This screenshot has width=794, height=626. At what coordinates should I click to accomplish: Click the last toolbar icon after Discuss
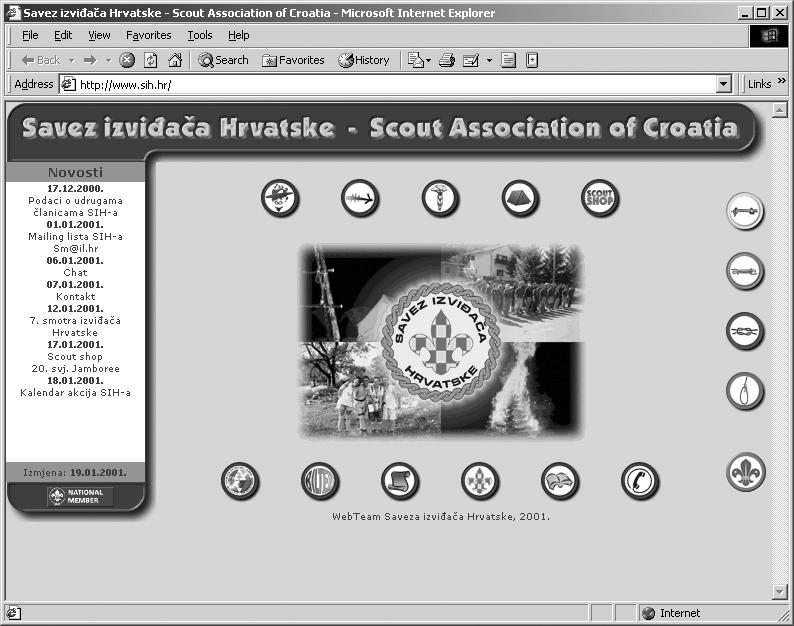(x=532, y=60)
